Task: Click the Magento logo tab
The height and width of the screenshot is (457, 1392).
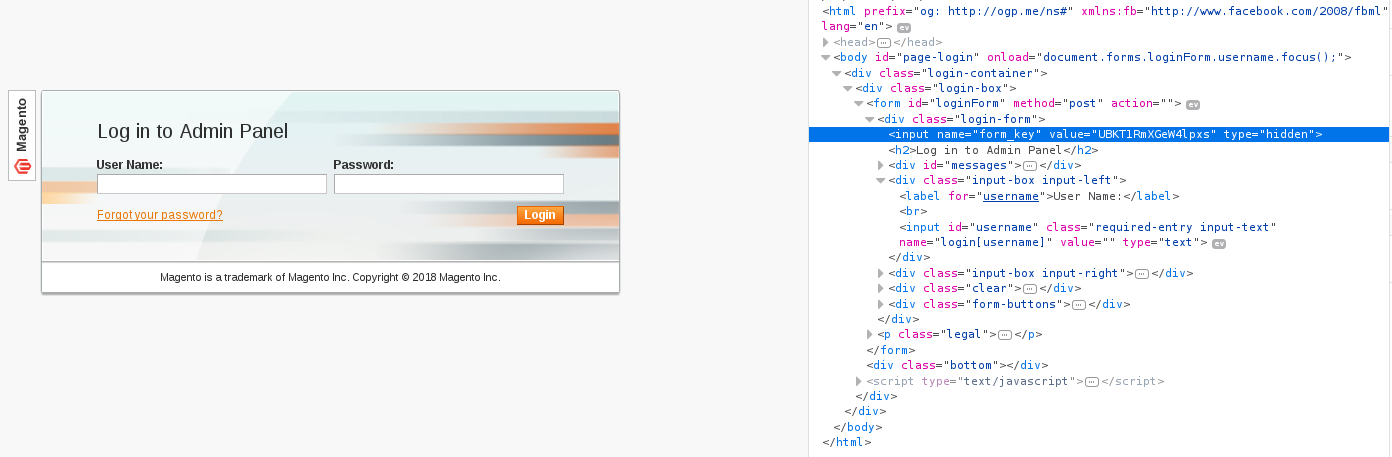Action: coord(22,135)
